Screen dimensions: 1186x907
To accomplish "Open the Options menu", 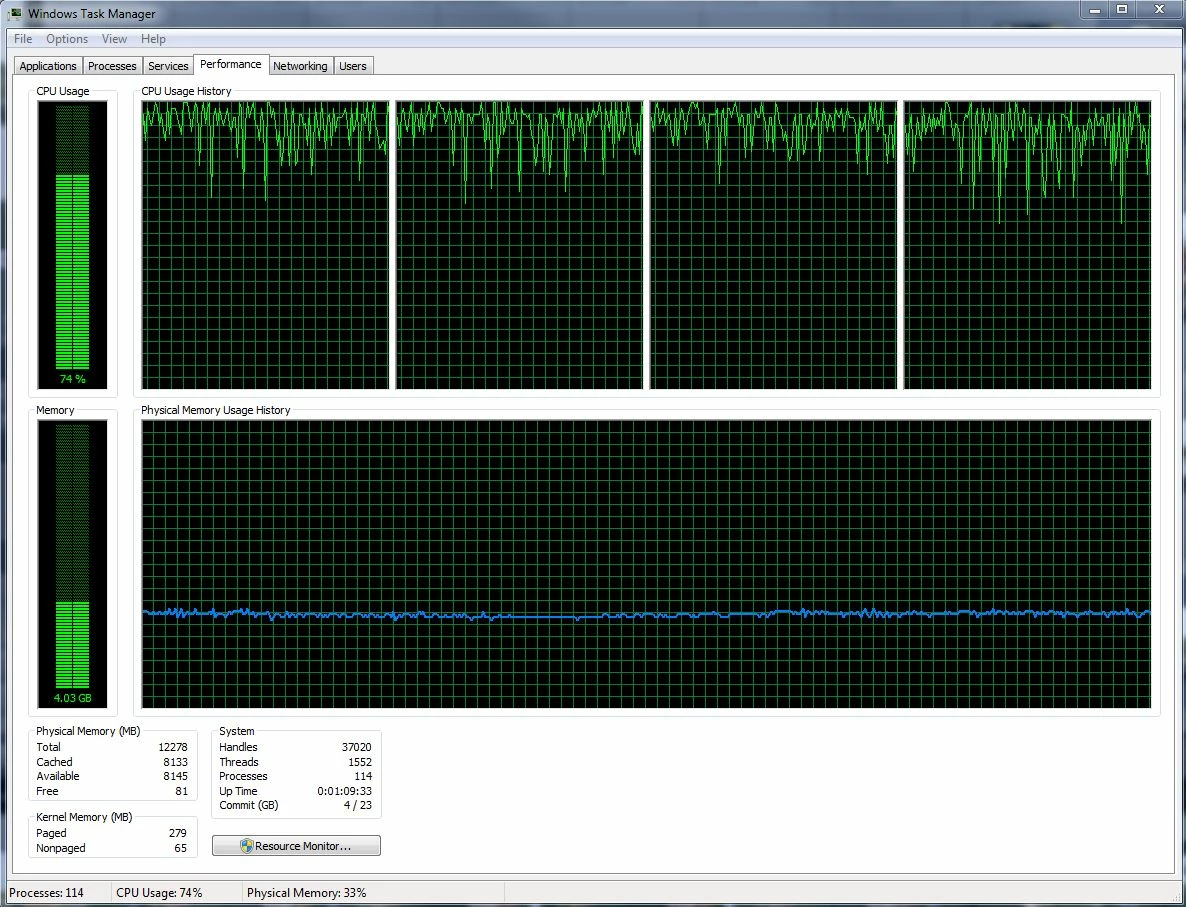I will (67, 39).
